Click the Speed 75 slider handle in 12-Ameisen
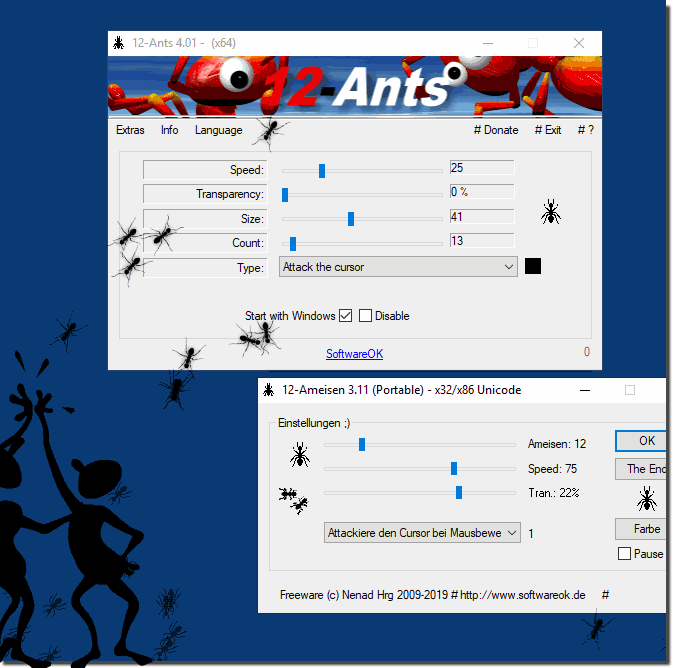This screenshot has width=673, height=668. [x=454, y=468]
